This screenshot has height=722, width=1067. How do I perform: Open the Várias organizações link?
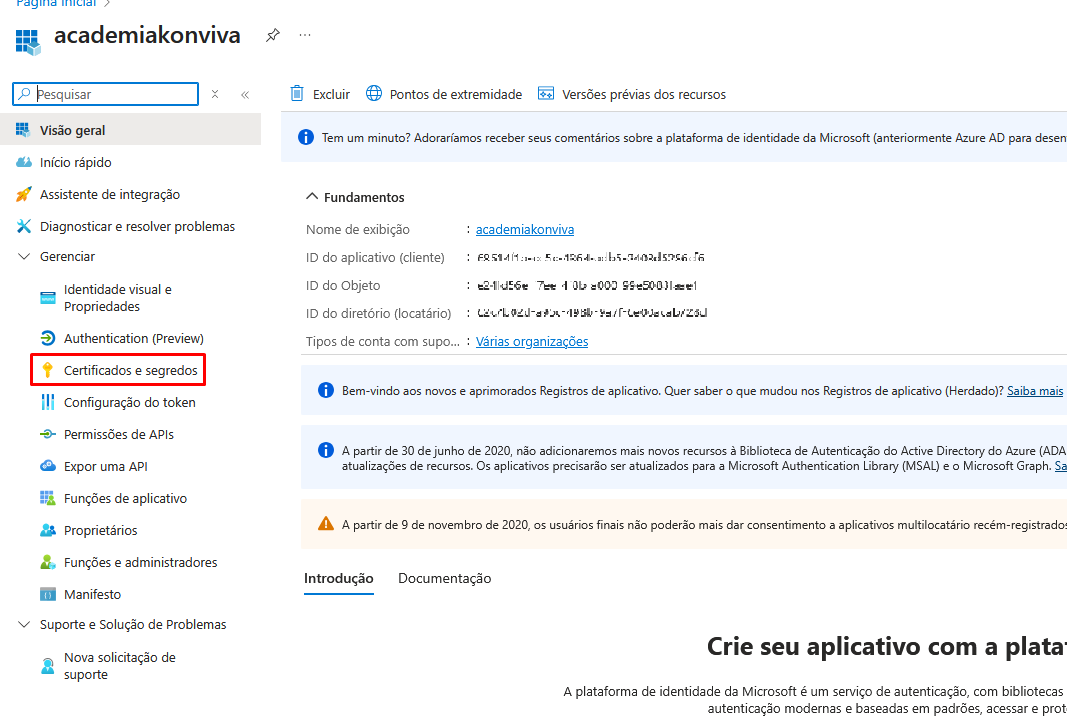coord(532,342)
